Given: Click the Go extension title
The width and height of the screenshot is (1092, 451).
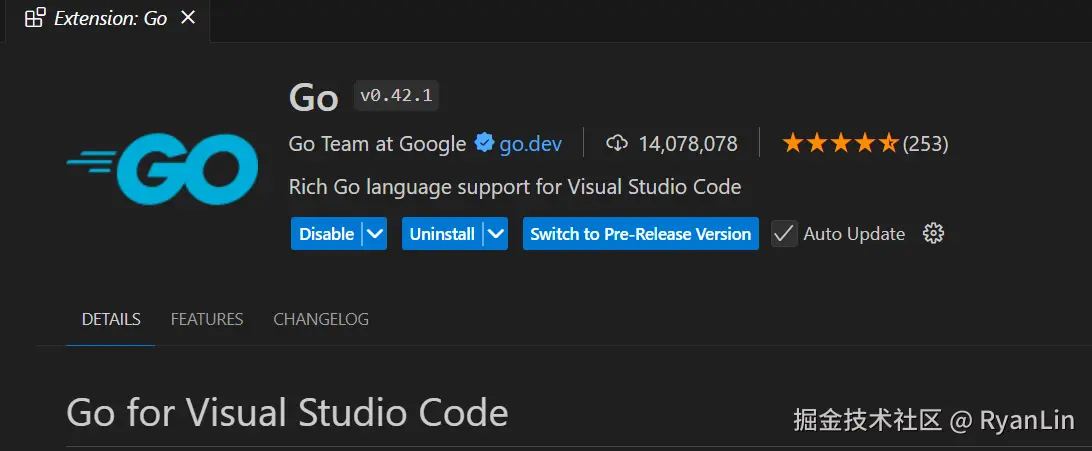Looking at the screenshot, I should [x=313, y=97].
